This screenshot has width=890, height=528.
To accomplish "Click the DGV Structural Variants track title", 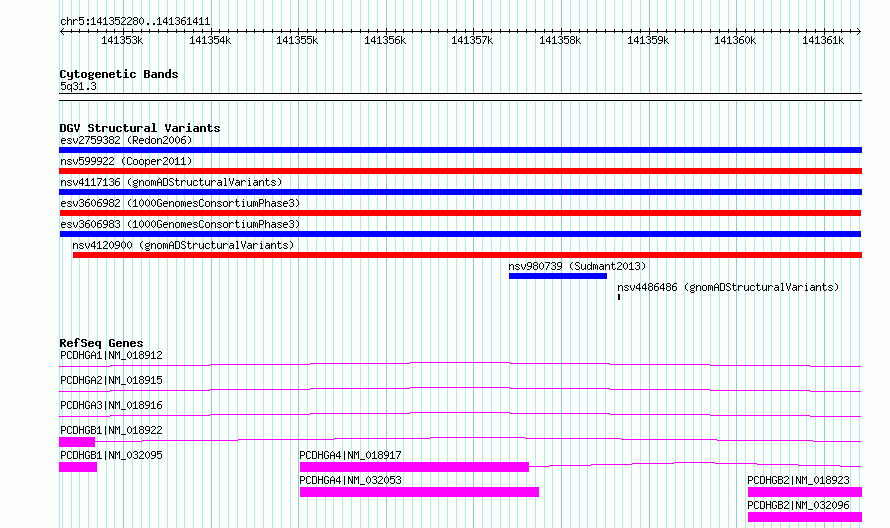I will (140, 128).
